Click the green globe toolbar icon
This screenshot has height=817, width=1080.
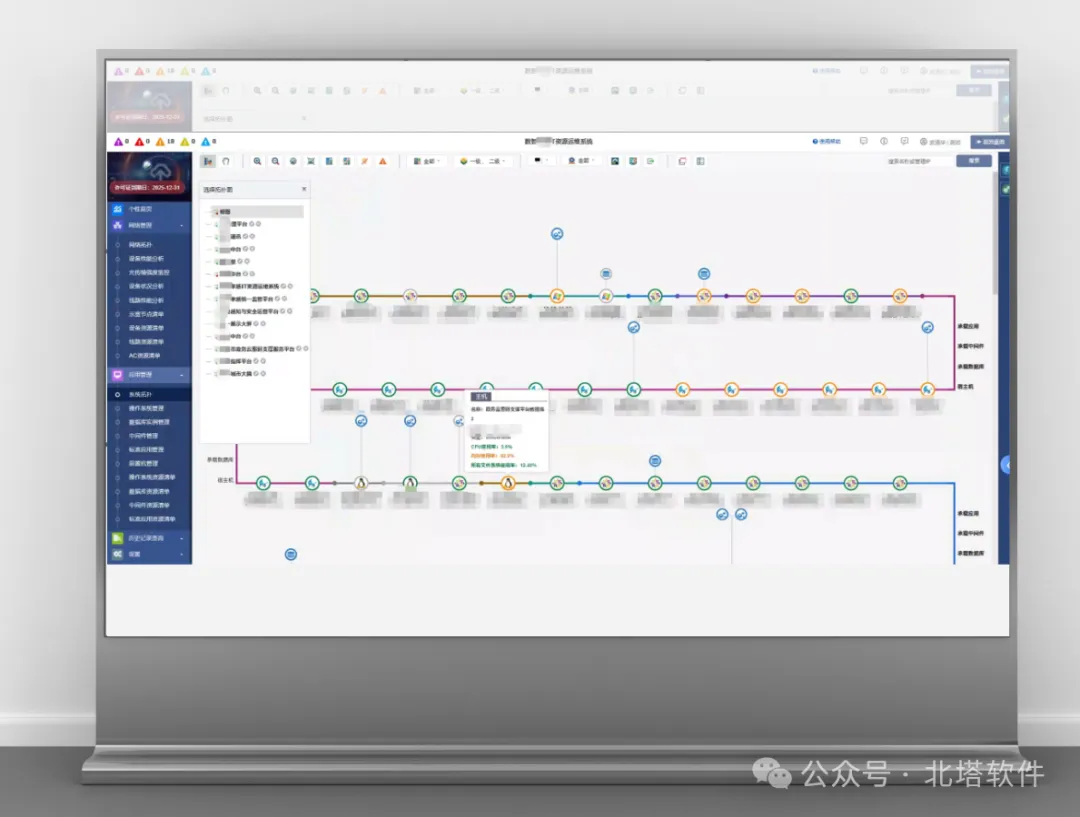coord(293,161)
